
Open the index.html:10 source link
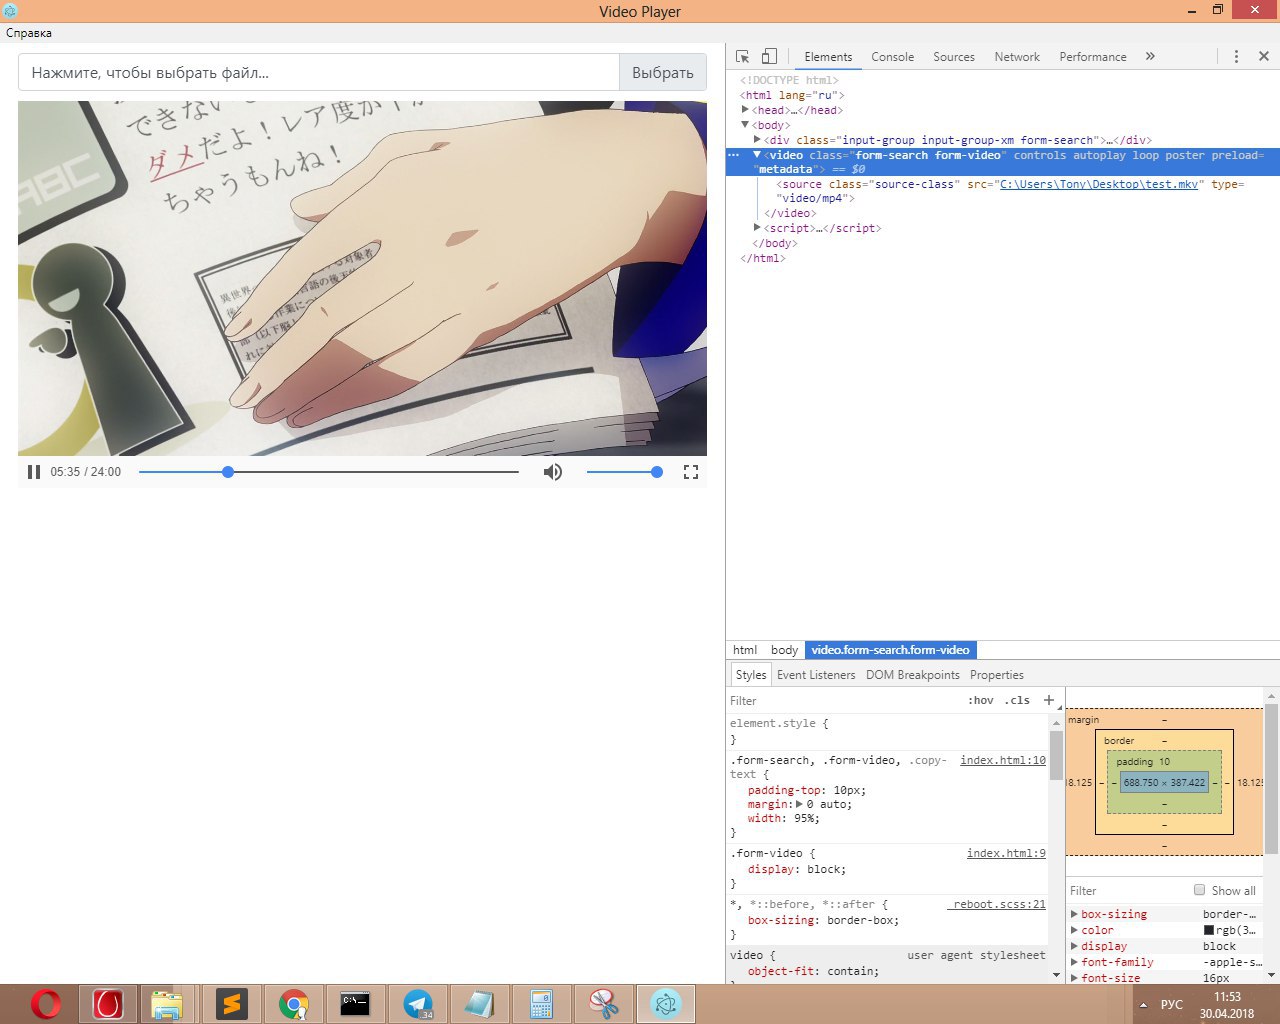pos(1003,760)
